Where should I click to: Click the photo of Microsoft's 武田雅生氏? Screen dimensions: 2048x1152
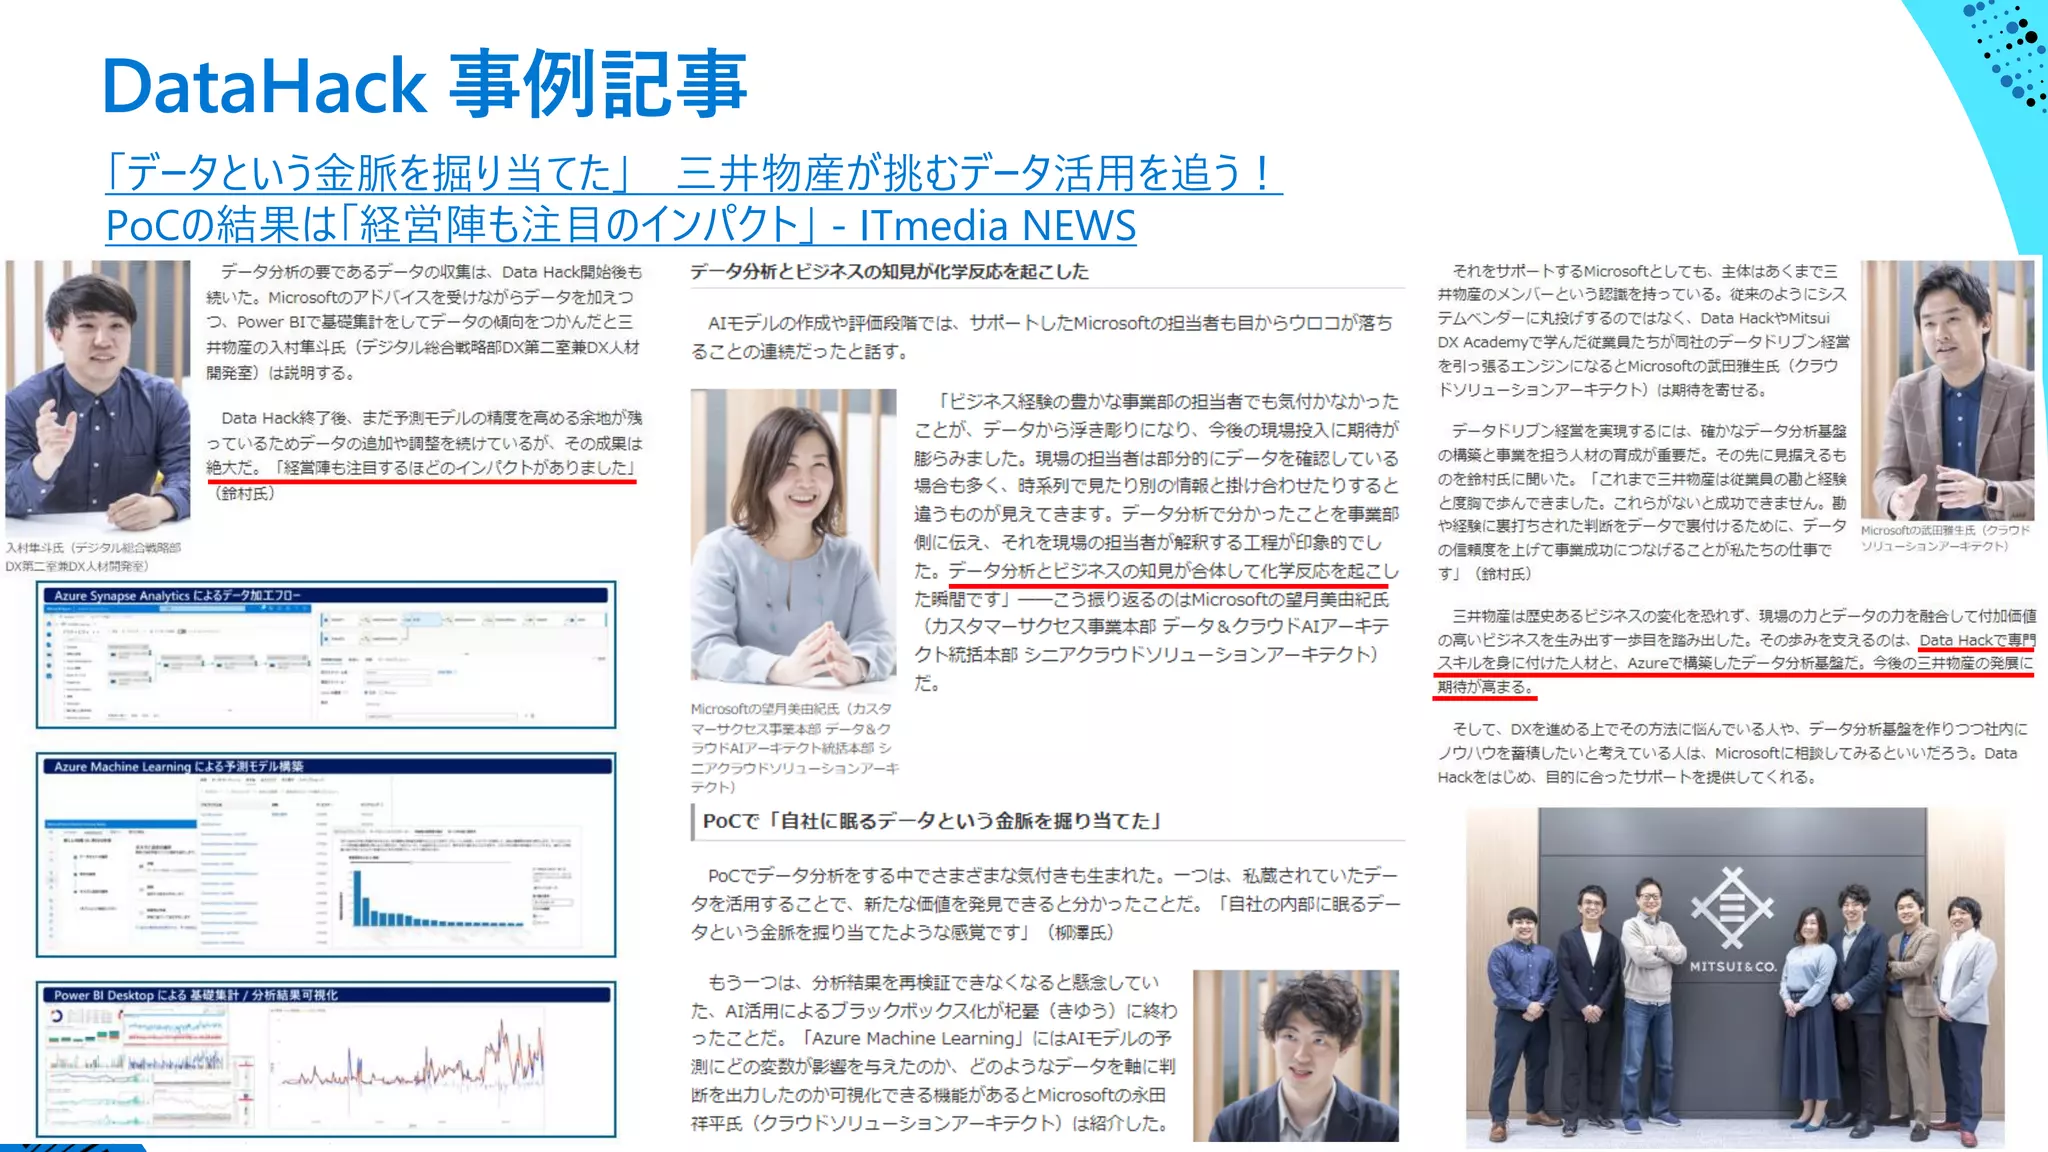tap(1947, 390)
